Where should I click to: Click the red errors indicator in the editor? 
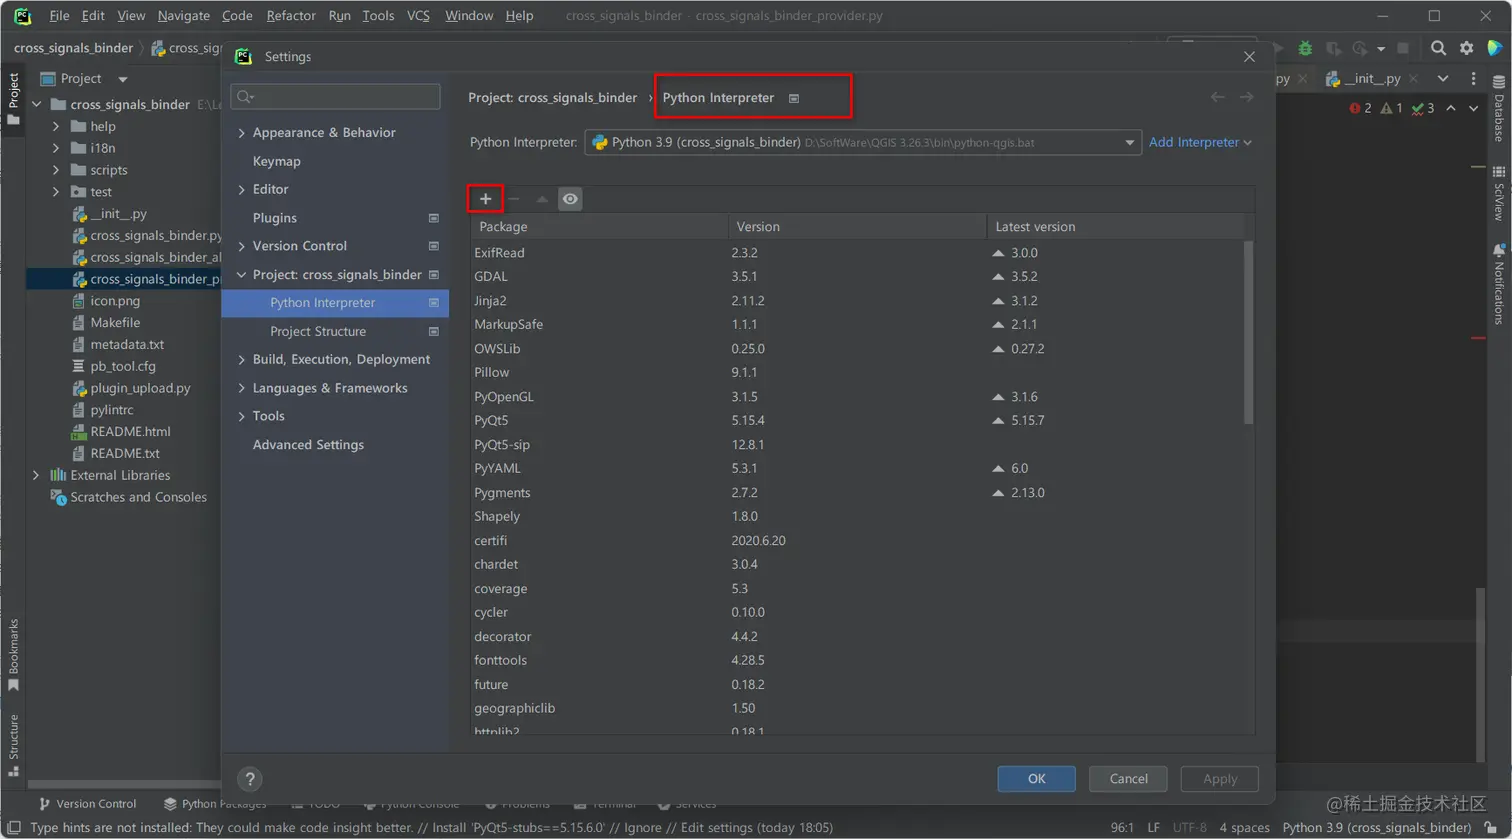pyautogui.click(x=1360, y=108)
